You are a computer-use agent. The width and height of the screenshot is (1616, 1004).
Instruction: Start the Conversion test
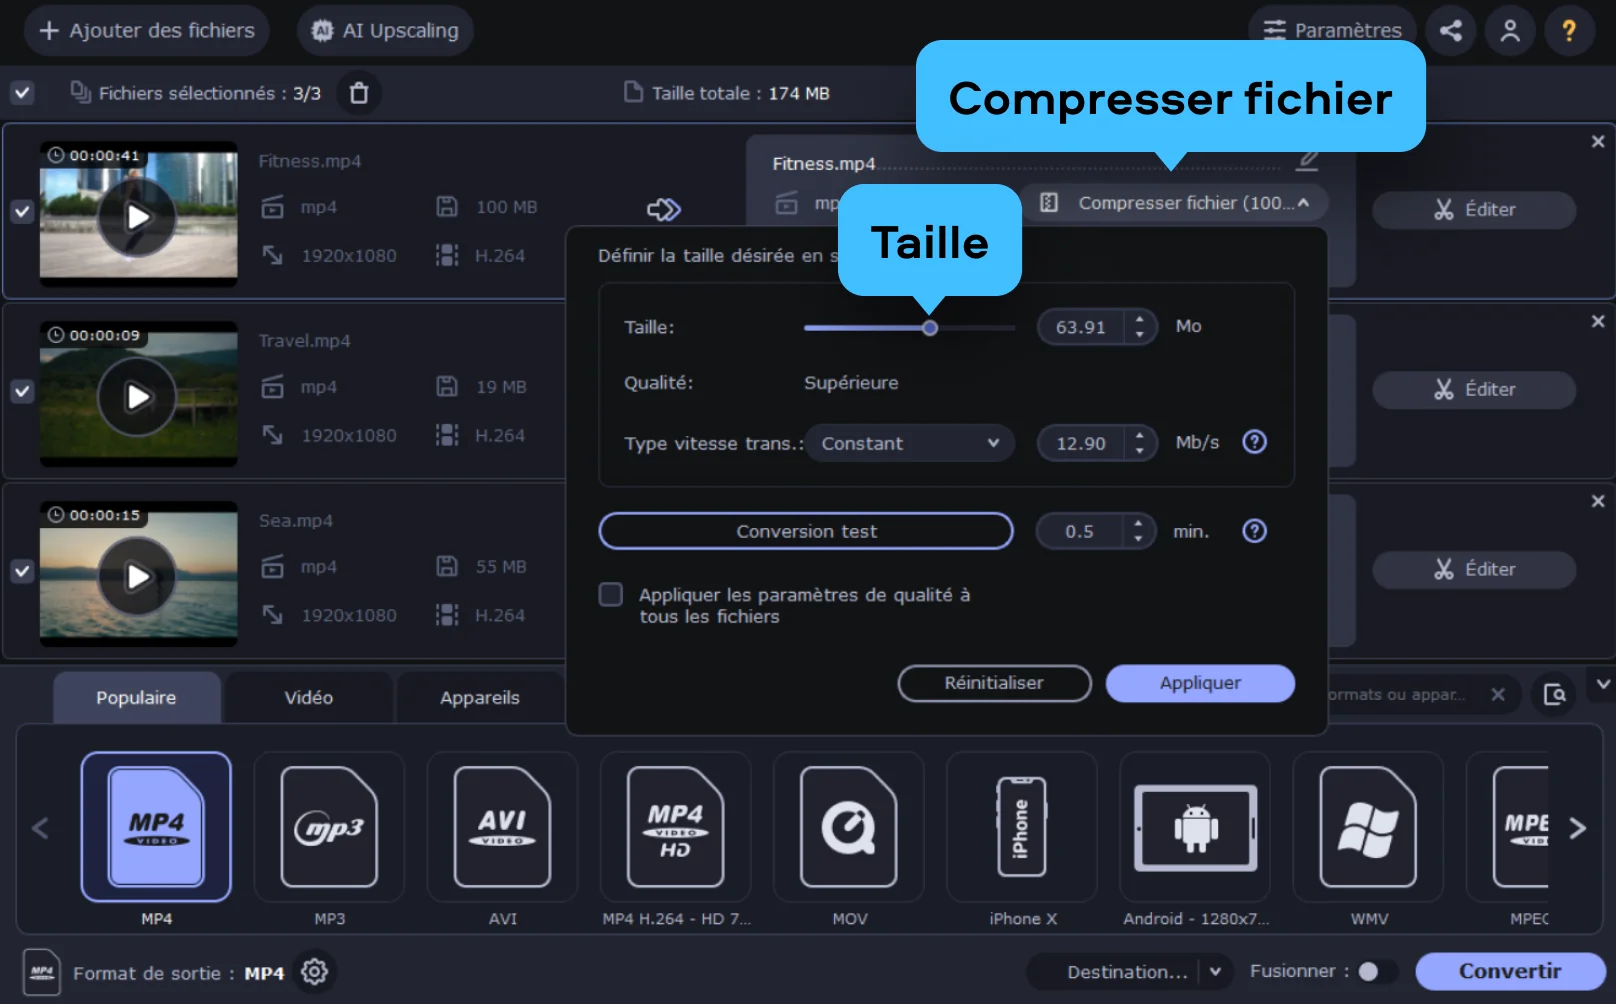(x=806, y=531)
